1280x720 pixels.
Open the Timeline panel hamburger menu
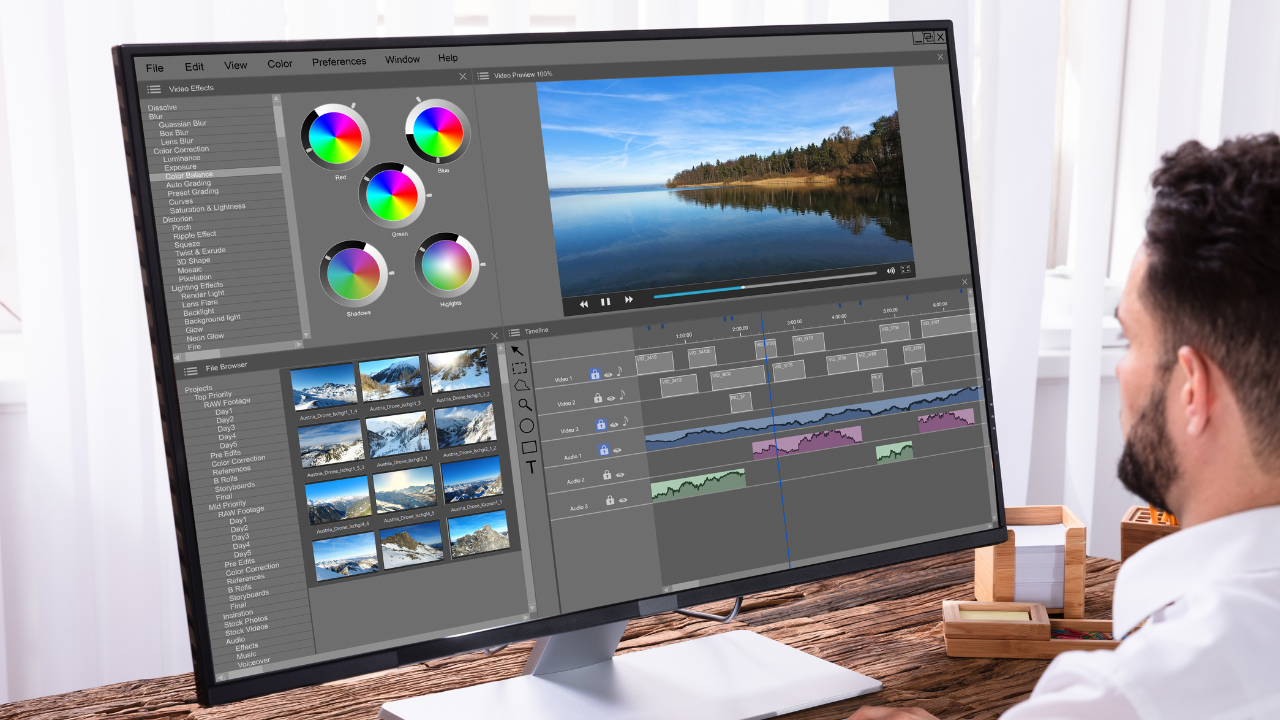514,332
